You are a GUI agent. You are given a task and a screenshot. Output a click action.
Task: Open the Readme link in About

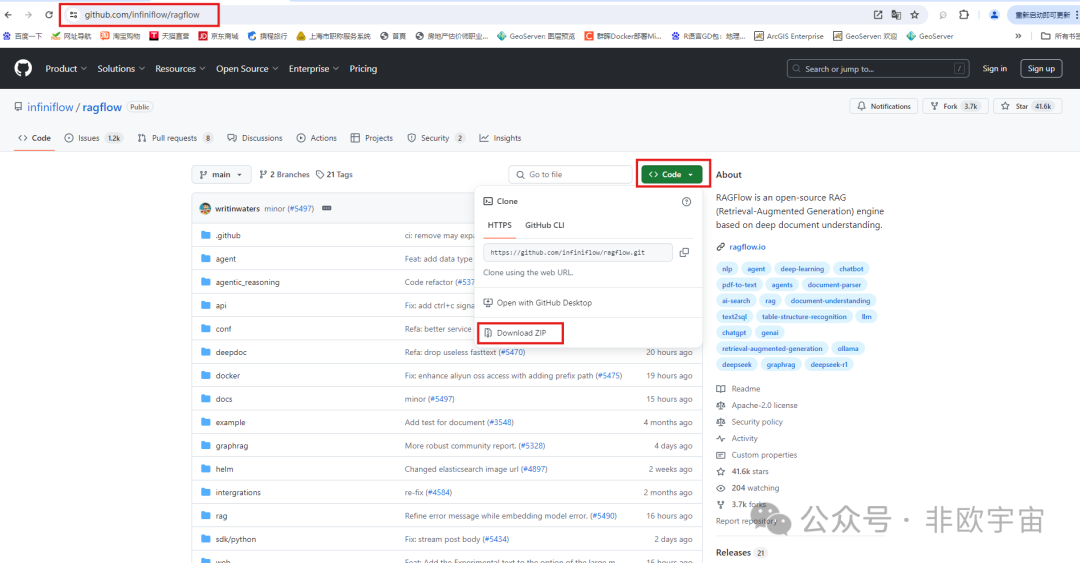[745, 389]
